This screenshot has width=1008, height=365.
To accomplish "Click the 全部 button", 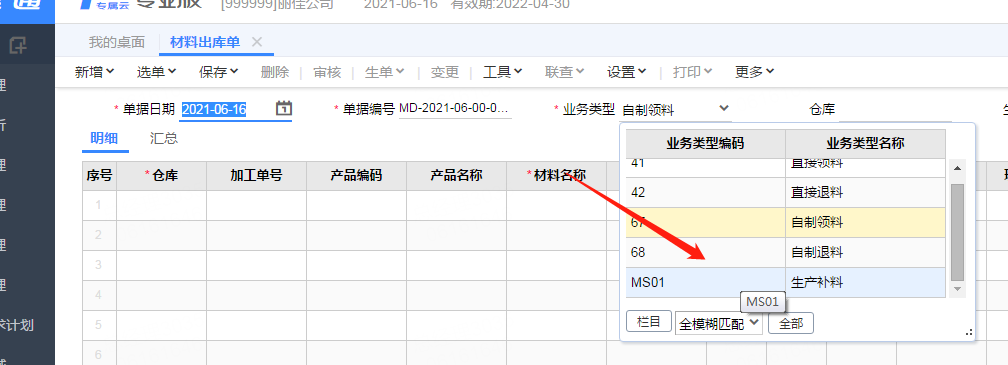I will click(791, 323).
